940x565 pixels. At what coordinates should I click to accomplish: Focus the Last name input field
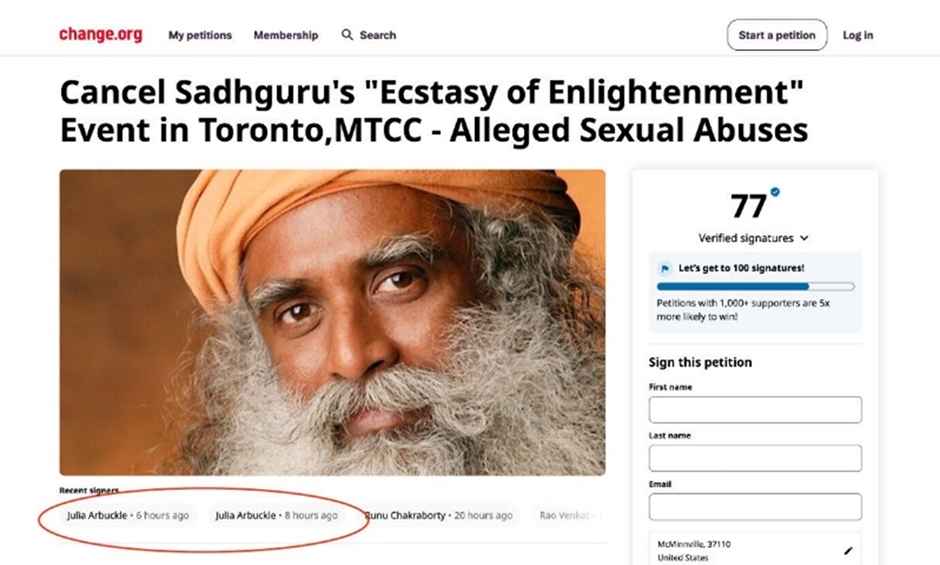755,458
